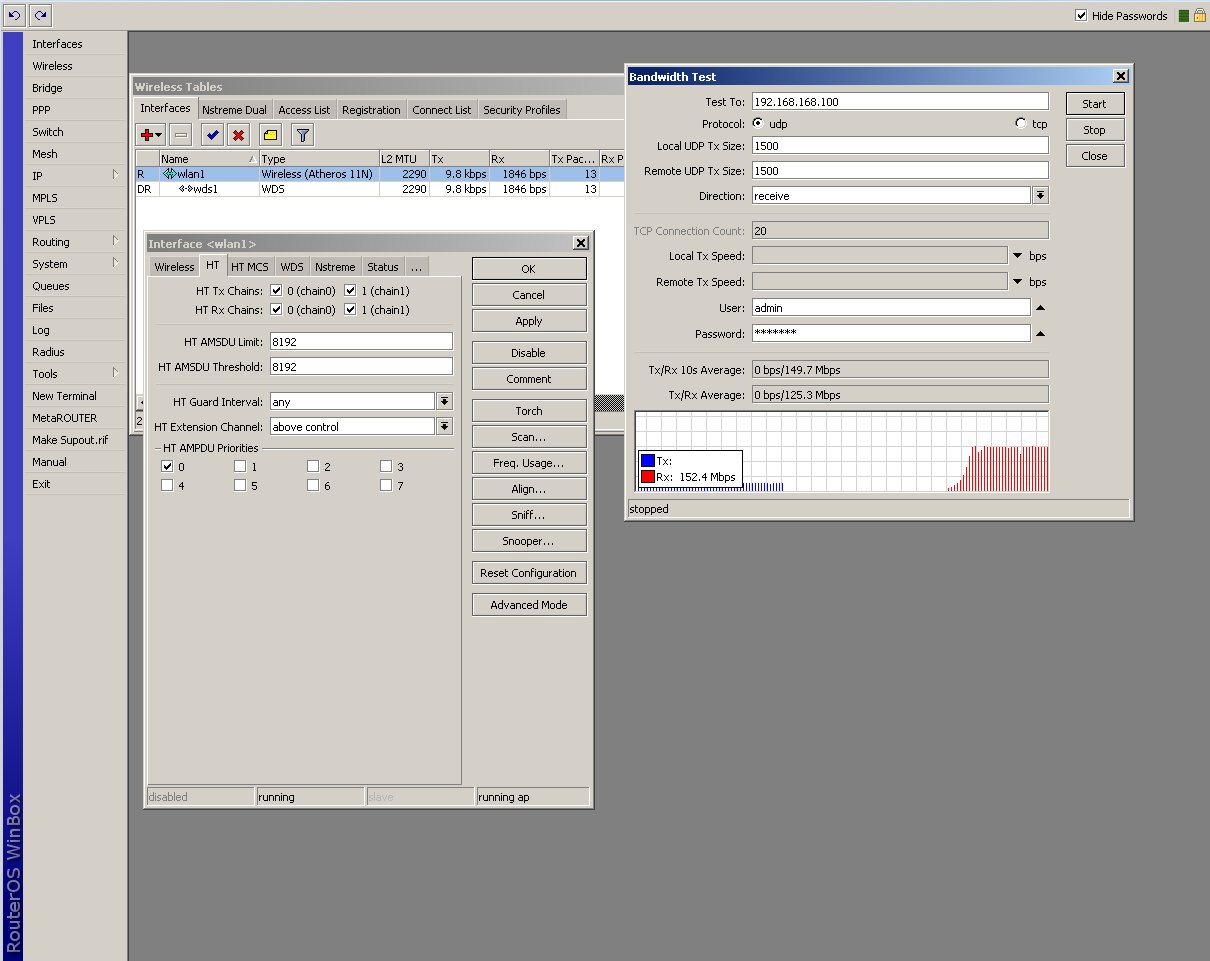Click the Apply button

click(x=529, y=321)
